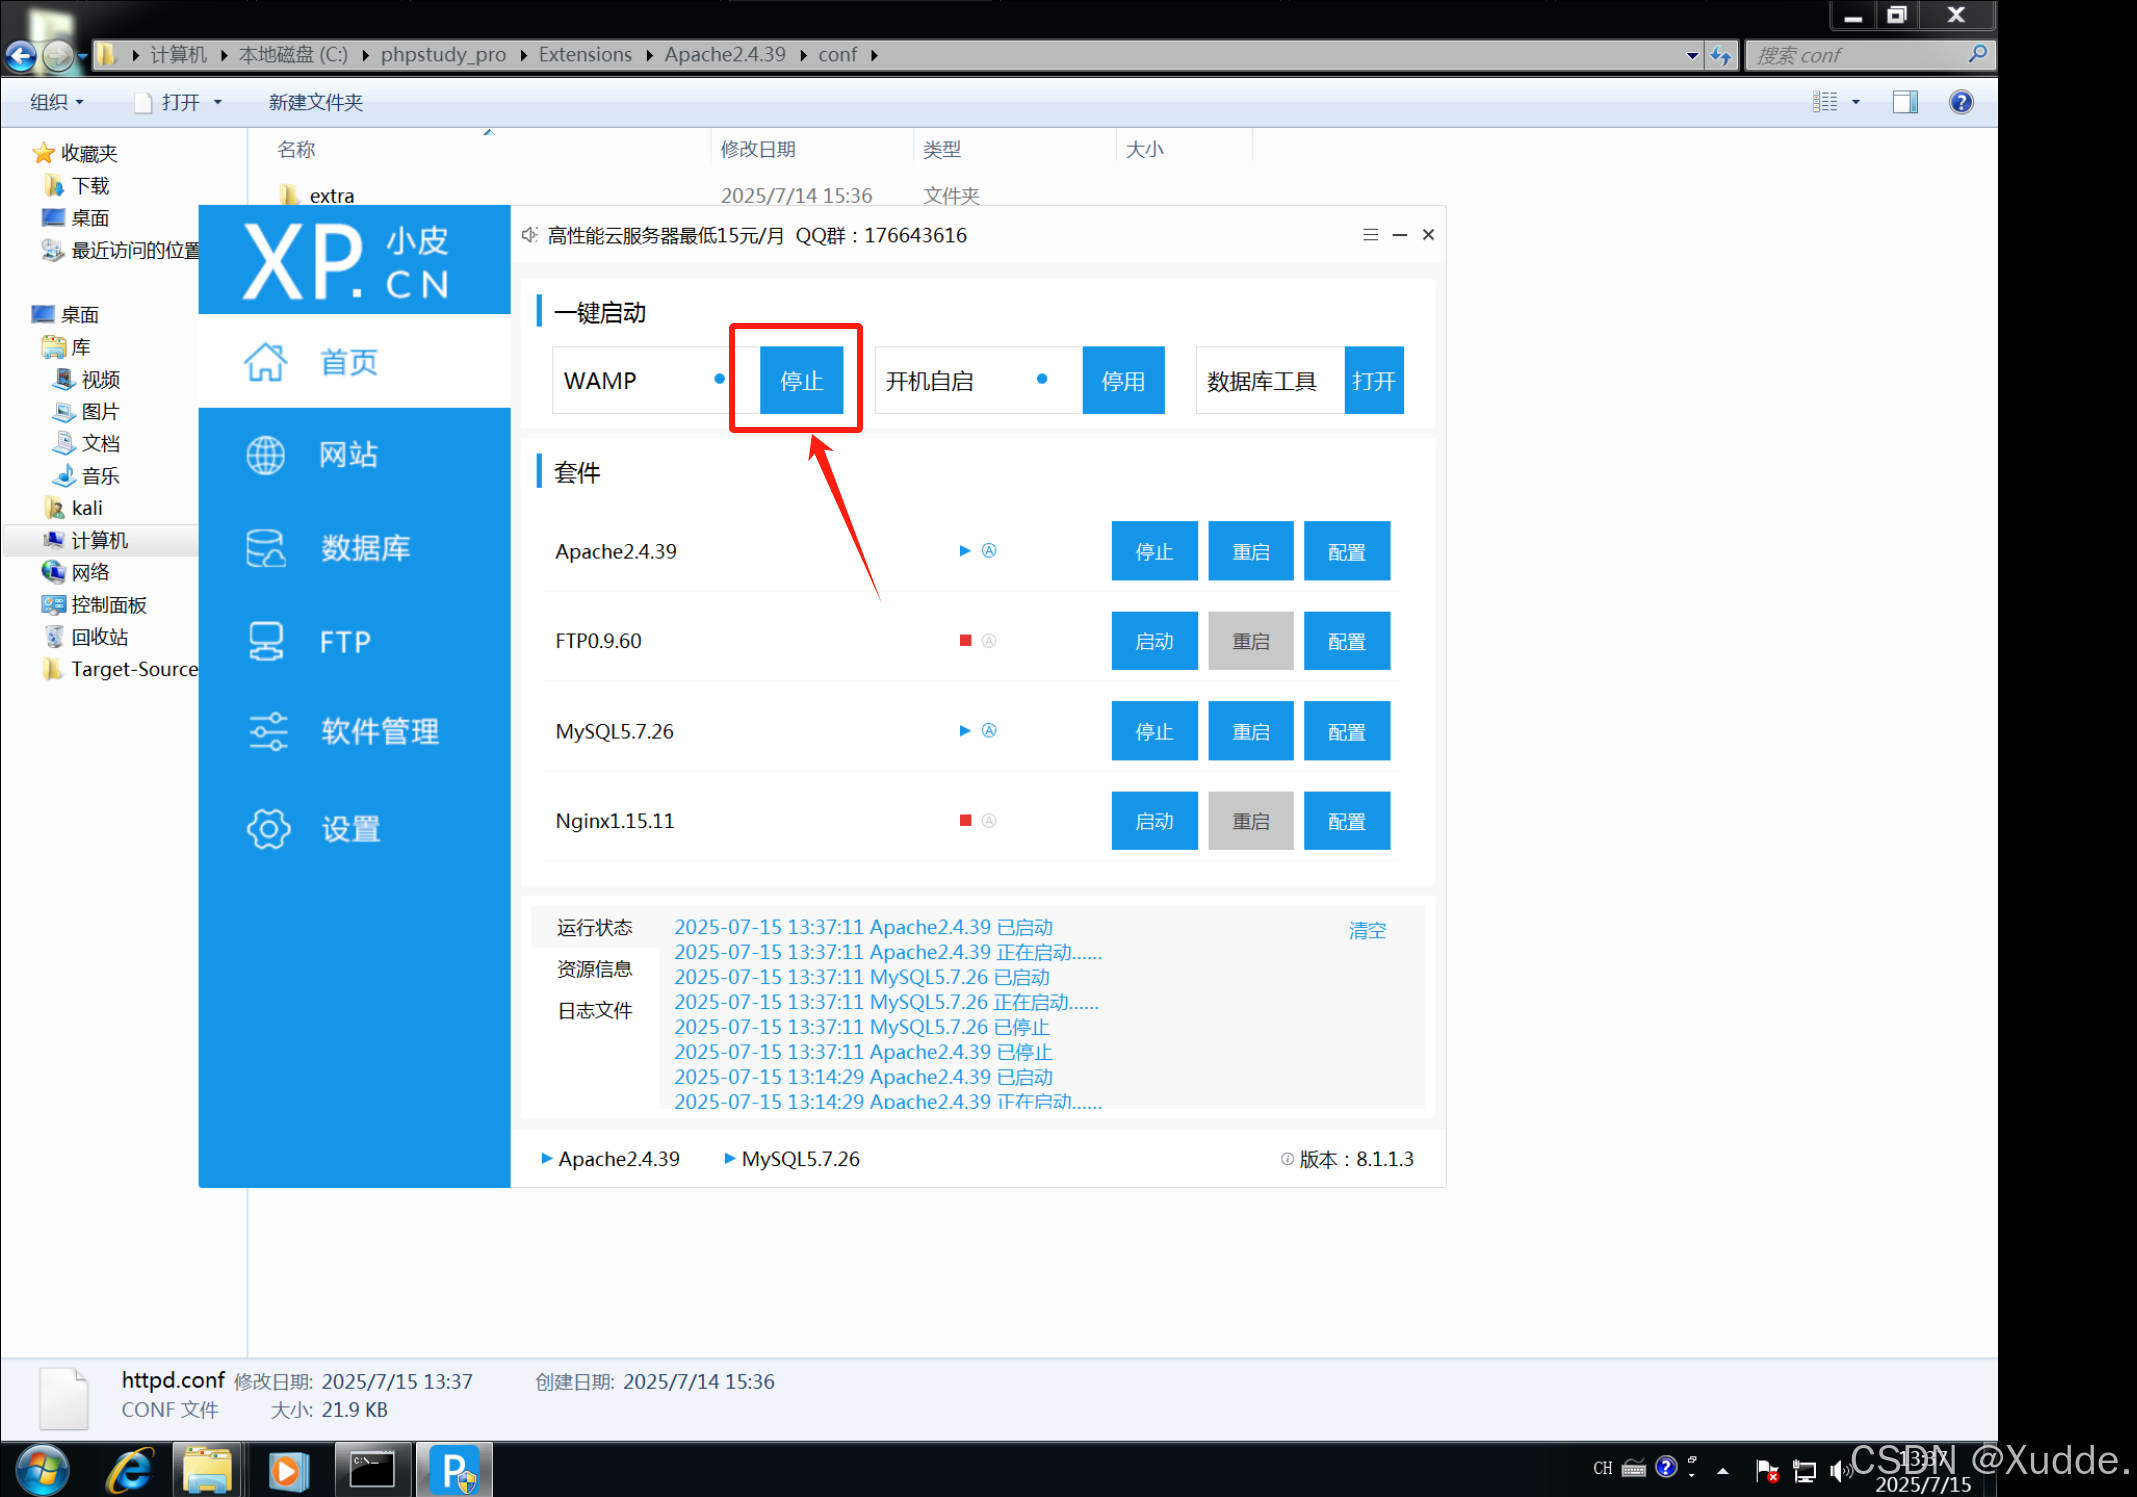Open MySQL5.7.26 配置 settings
This screenshot has width=2137, height=1497.
click(x=1347, y=731)
